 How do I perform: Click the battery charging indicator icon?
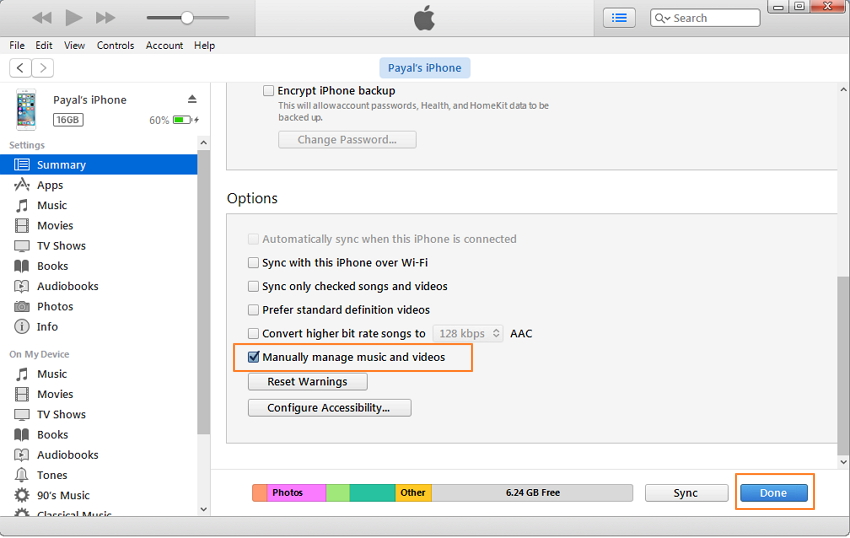pos(185,120)
